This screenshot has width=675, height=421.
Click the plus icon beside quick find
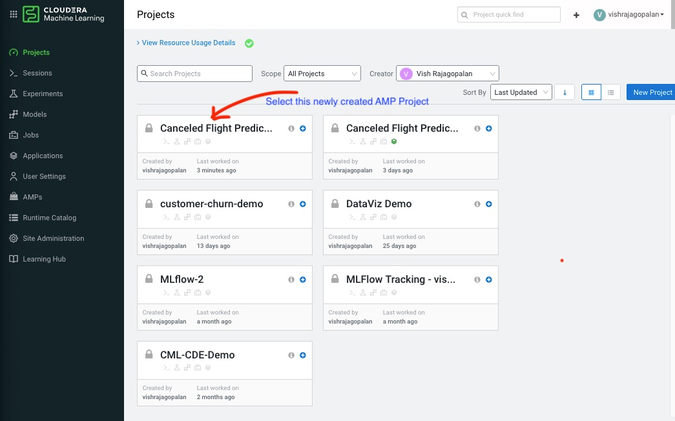click(576, 15)
